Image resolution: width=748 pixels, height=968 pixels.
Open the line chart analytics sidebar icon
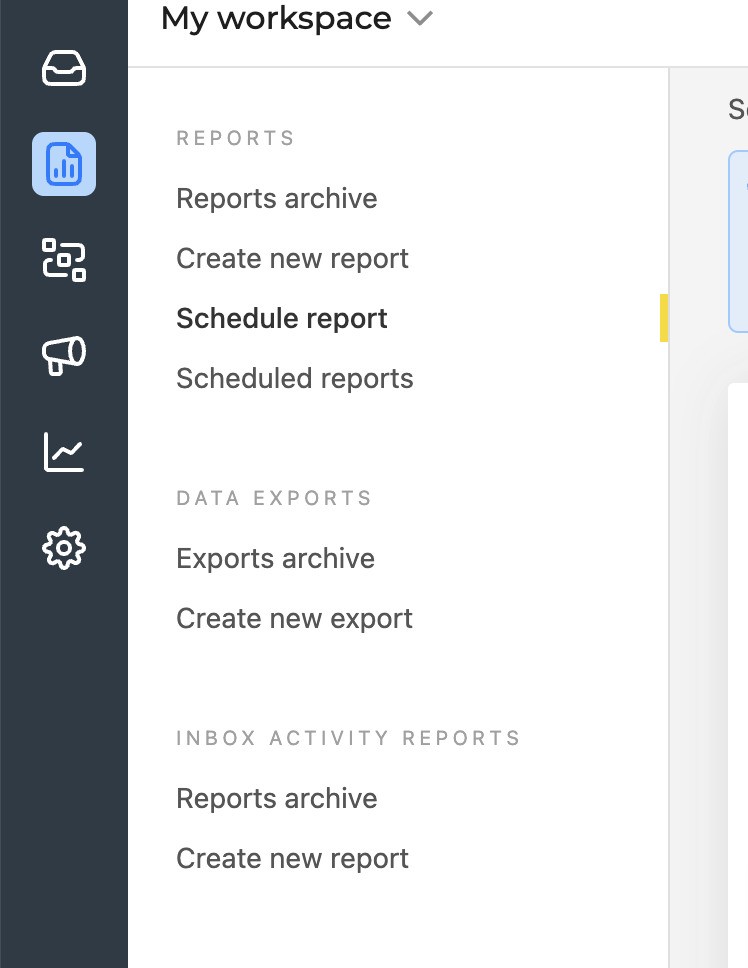coord(64,452)
